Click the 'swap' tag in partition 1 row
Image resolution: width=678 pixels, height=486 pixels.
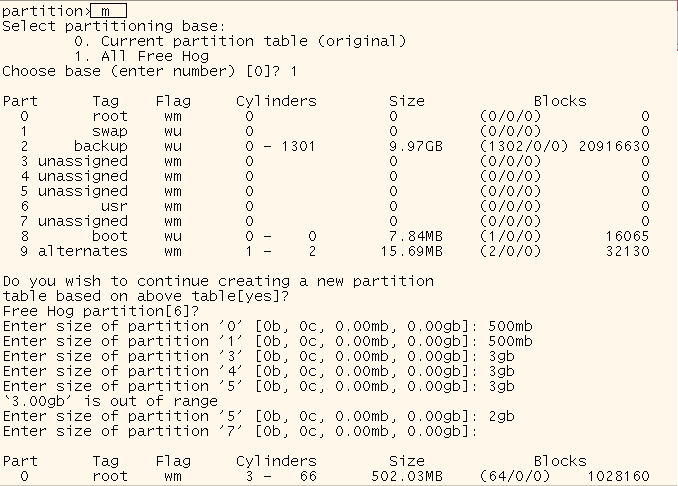(110, 131)
